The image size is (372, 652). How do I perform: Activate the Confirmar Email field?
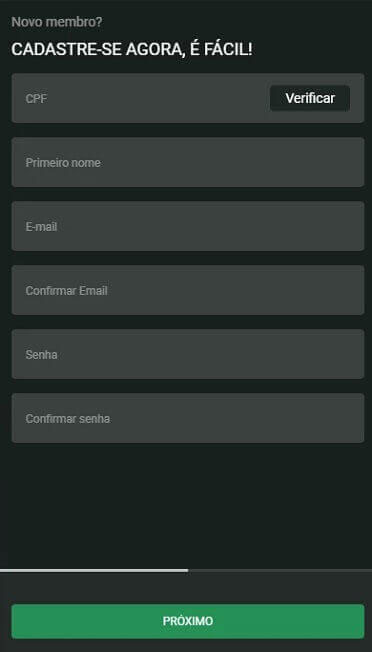(188, 290)
